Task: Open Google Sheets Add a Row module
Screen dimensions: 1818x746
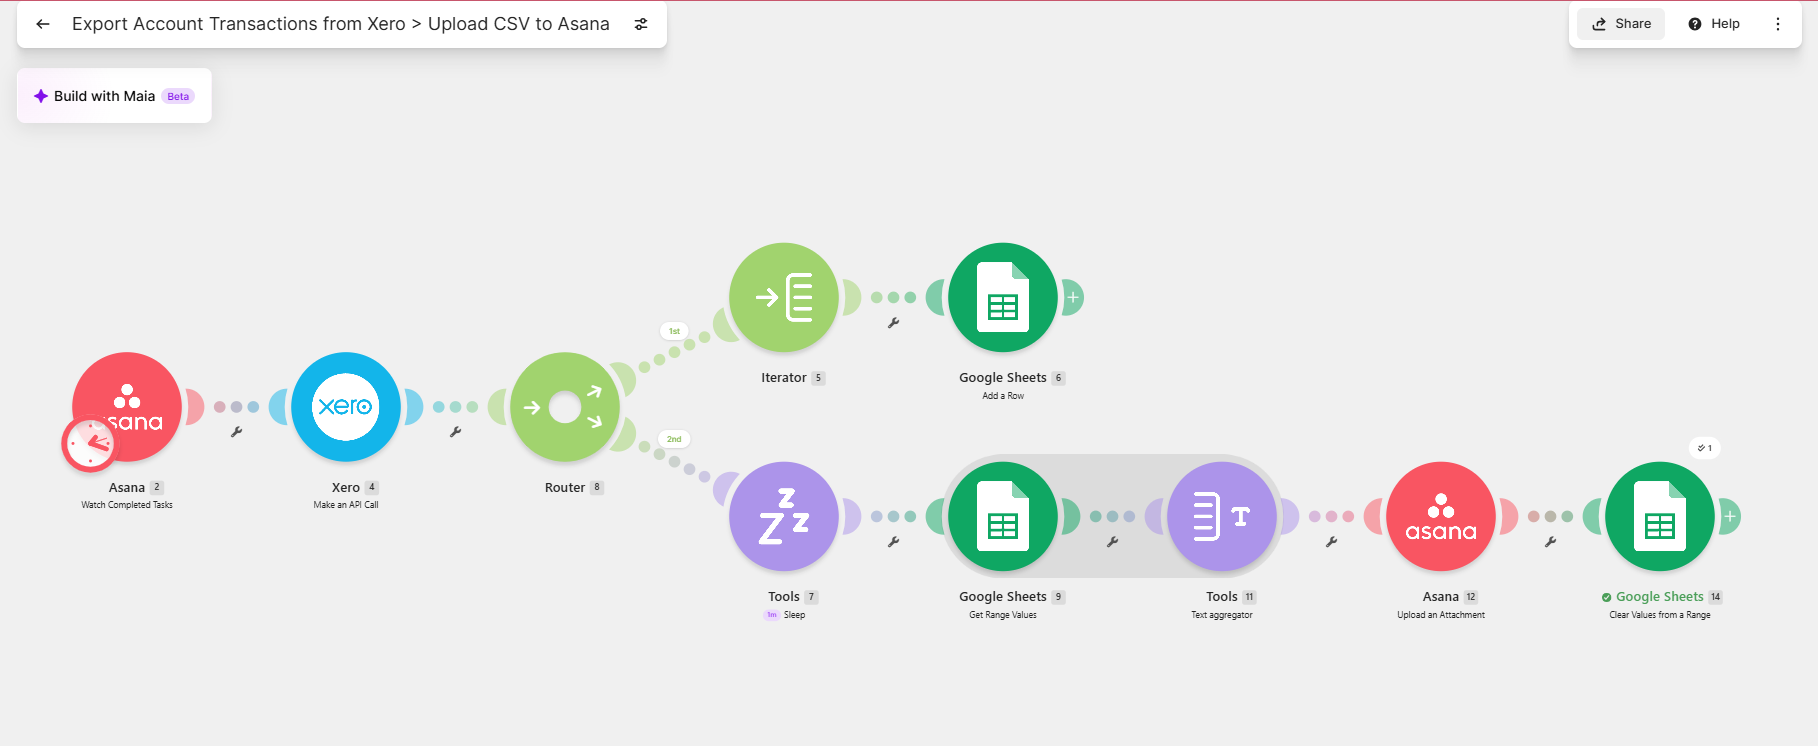Action: (x=1003, y=297)
